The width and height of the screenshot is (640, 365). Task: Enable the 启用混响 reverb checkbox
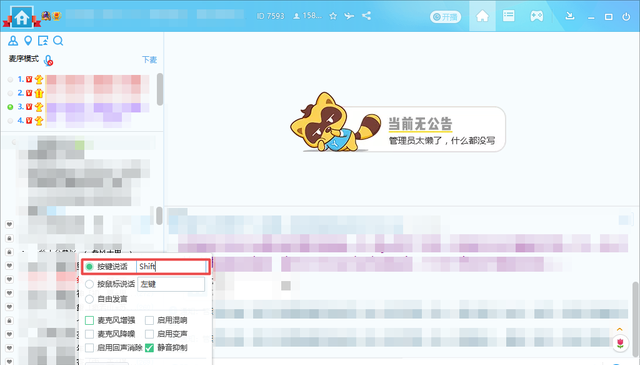pos(149,320)
